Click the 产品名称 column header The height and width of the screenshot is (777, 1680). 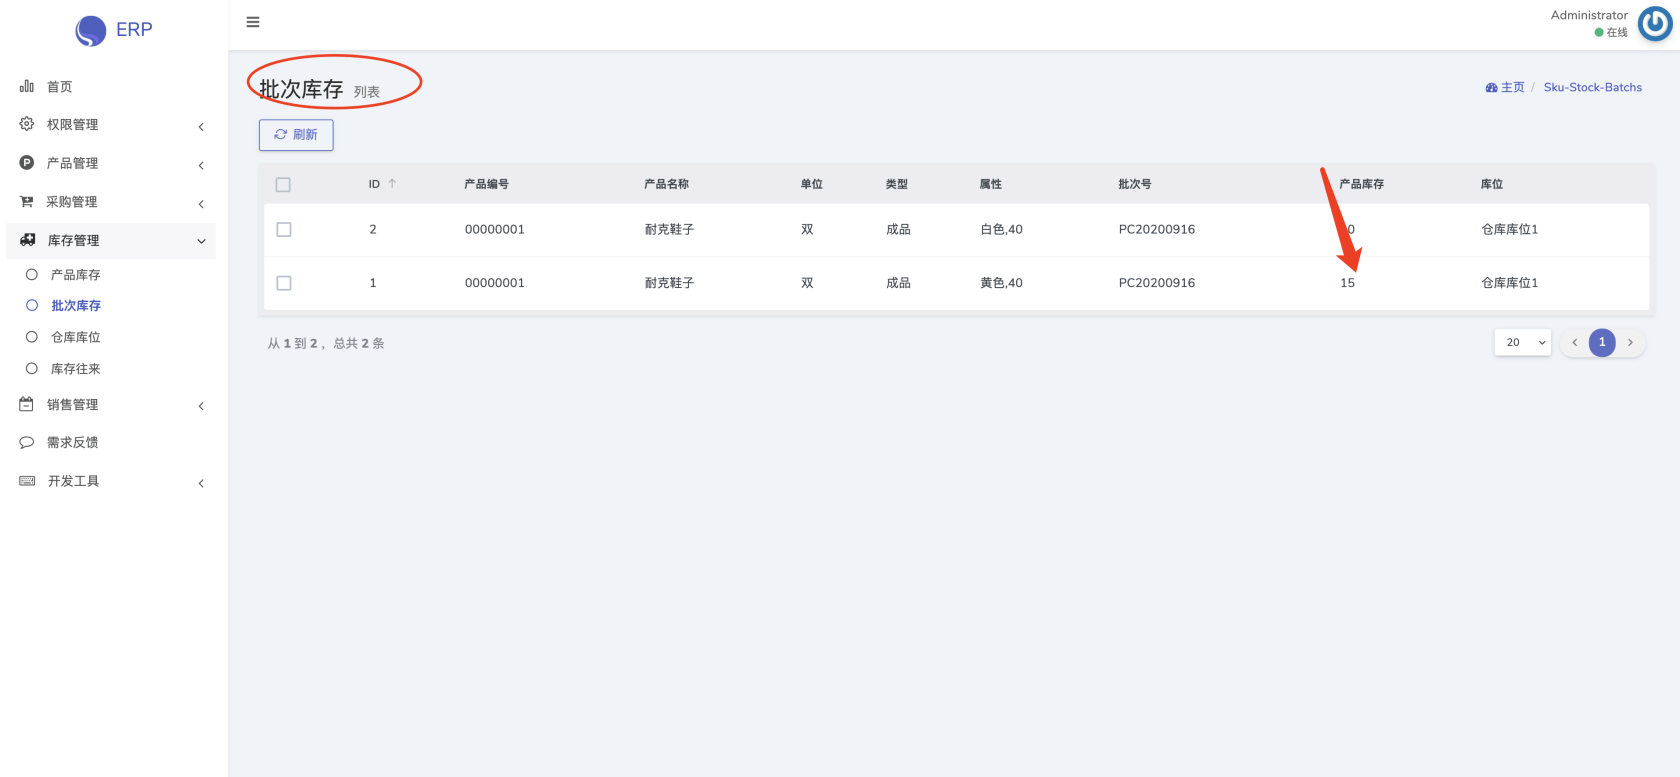click(x=666, y=184)
